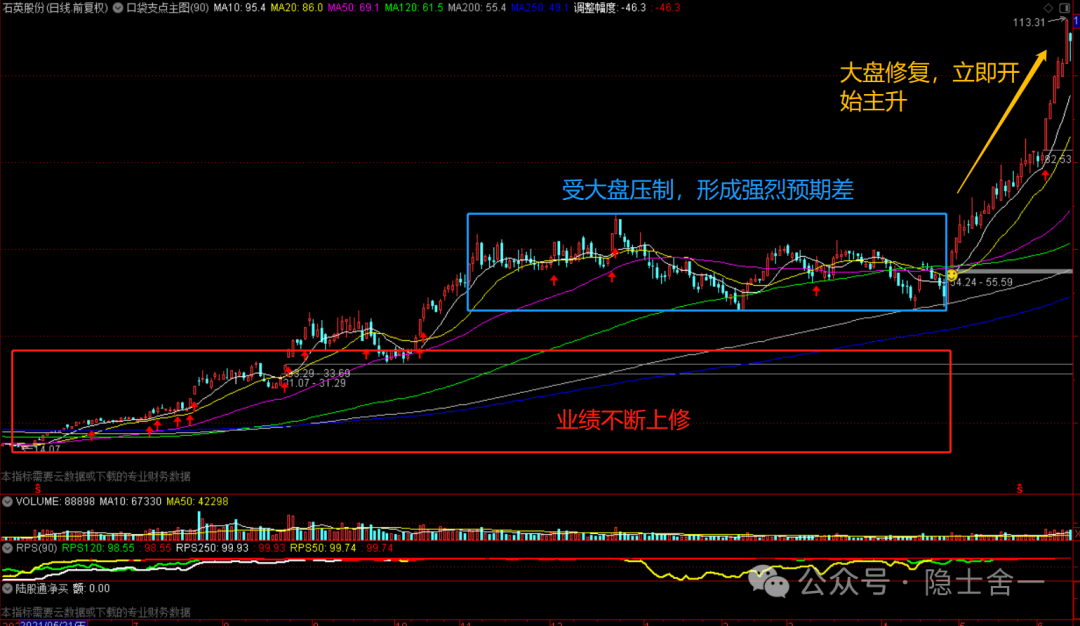This screenshot has width=1080, height=626.
Task: Open the VOLUME indicator dropdown arrow
Action: pos(7,501)
